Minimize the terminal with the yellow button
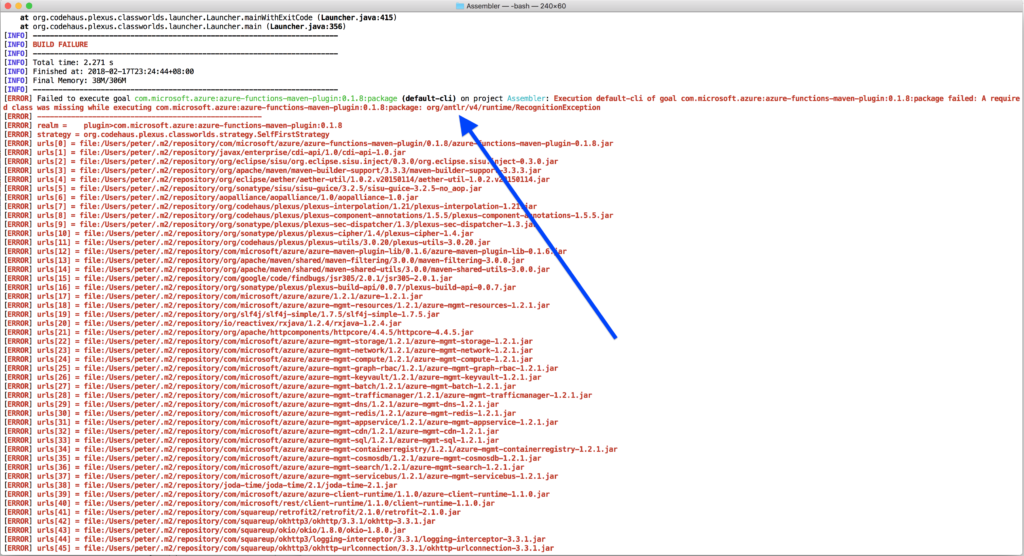The width and height of the screenshot is (1024, 556). (18, 6)
